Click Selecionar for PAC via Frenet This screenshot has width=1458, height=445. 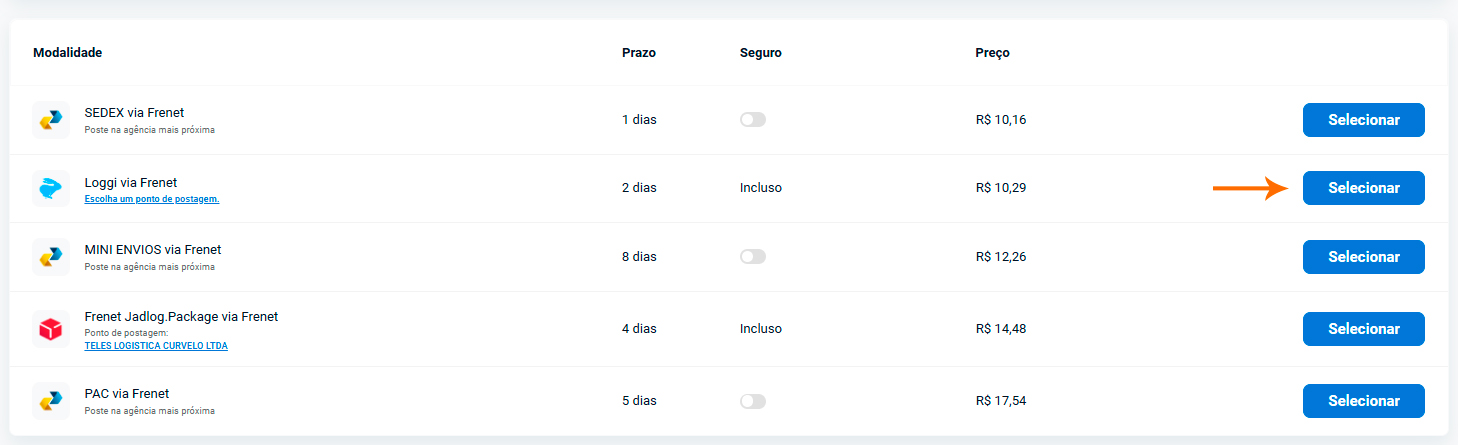coord(1363,401)
